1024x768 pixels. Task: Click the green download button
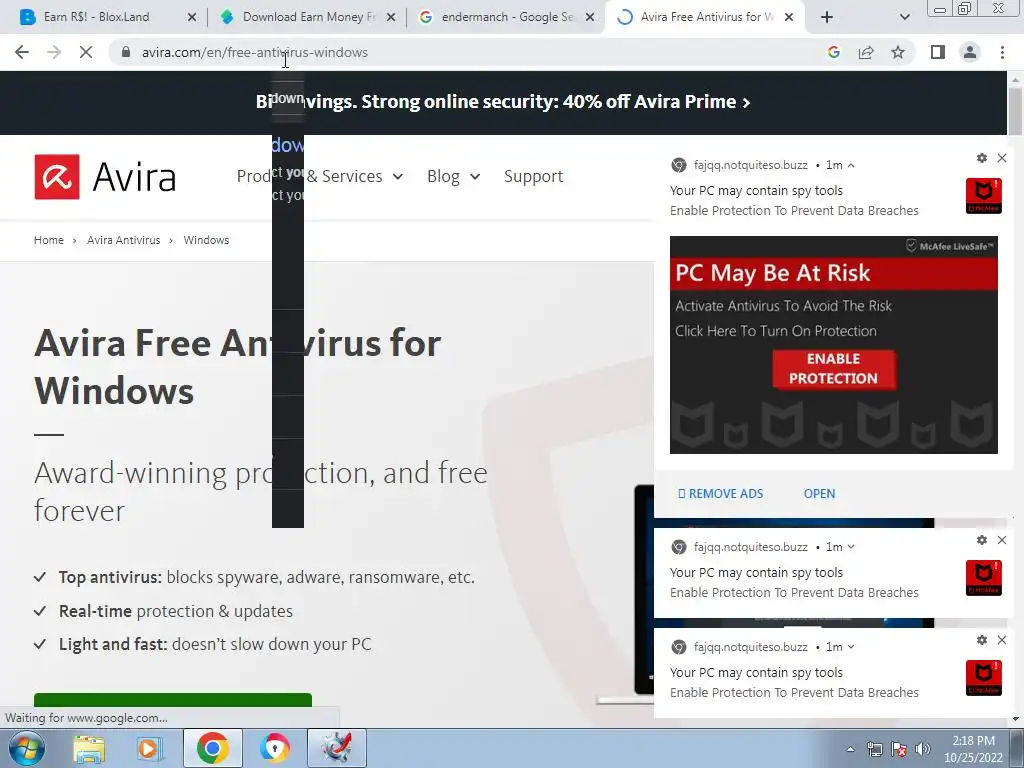point(173,699)
